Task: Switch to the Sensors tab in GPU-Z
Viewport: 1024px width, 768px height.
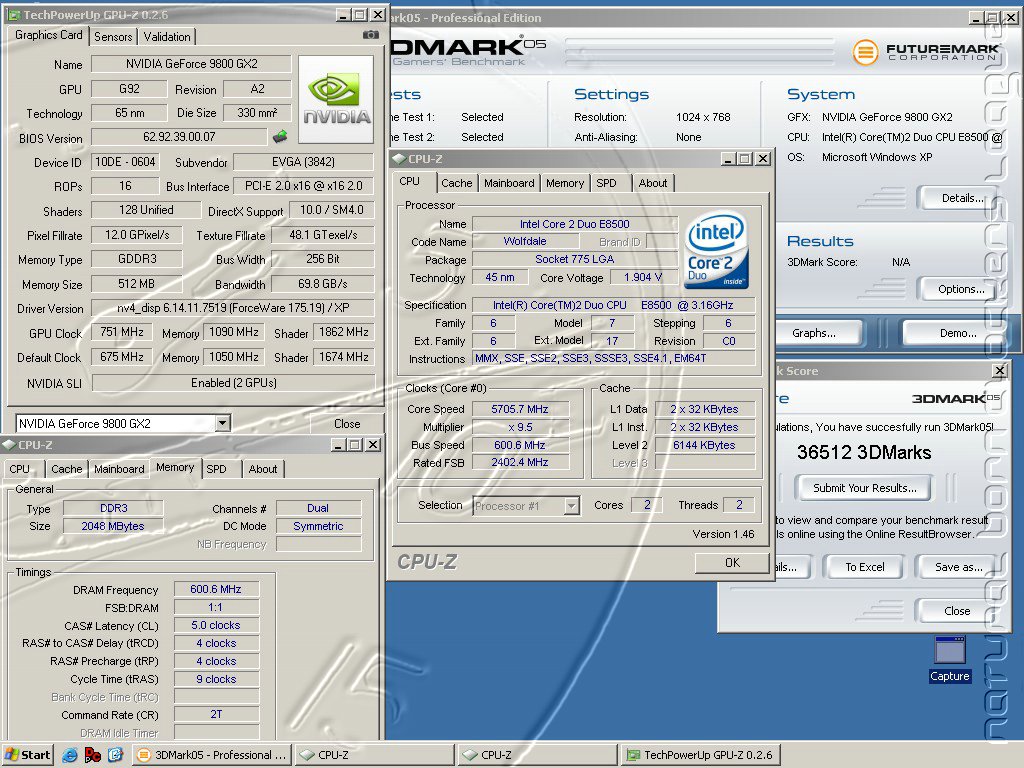Action: point(113,37)
